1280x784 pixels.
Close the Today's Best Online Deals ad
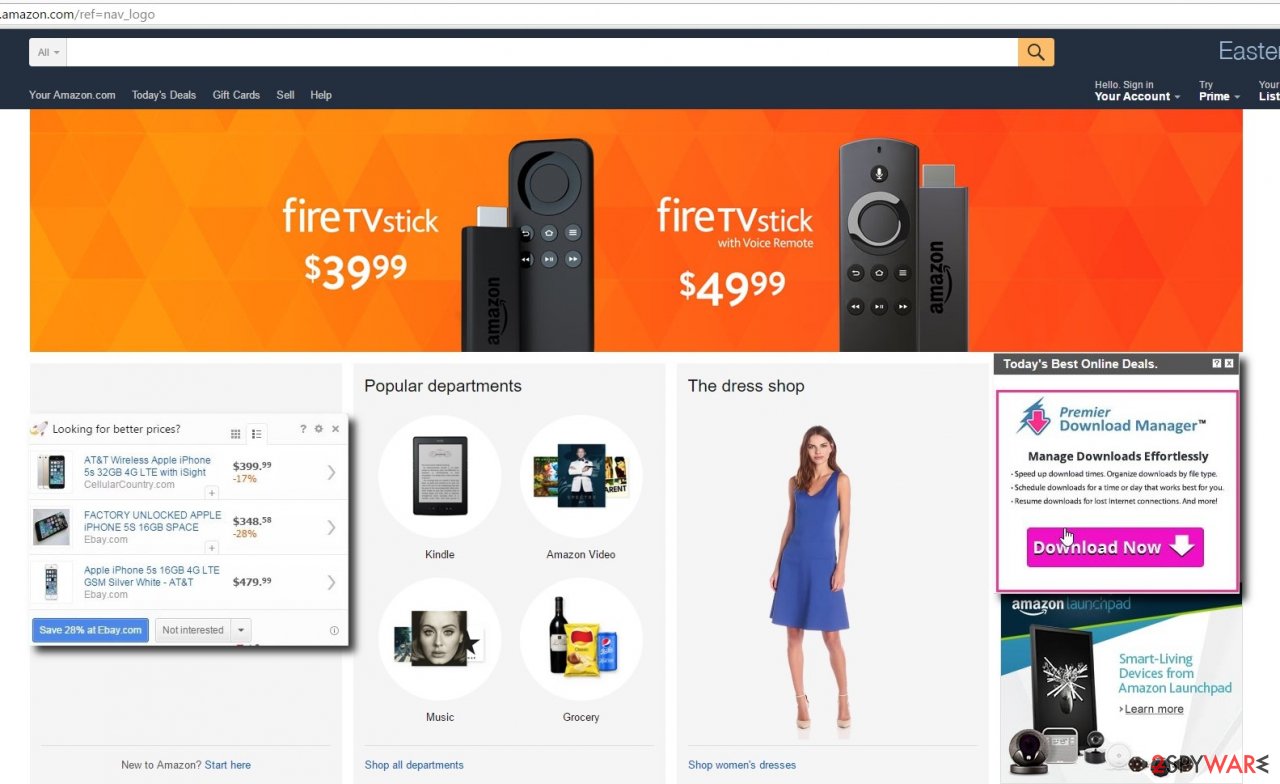click(x=1229, y=364)
